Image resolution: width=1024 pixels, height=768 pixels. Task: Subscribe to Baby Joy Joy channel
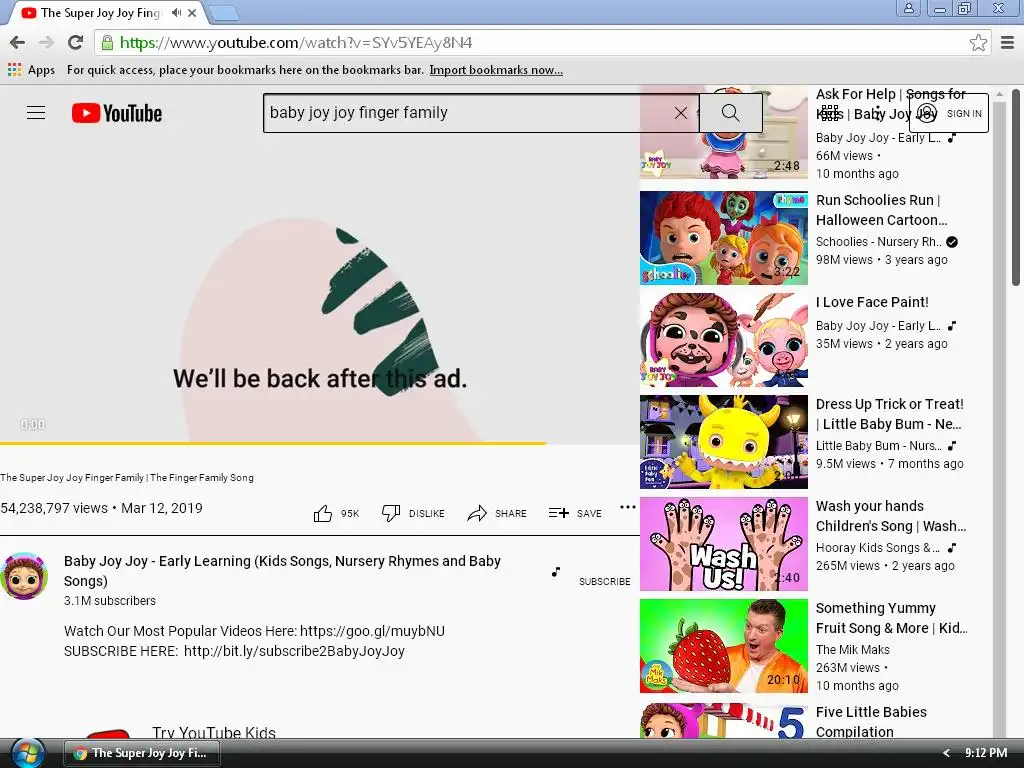[604, 581]
